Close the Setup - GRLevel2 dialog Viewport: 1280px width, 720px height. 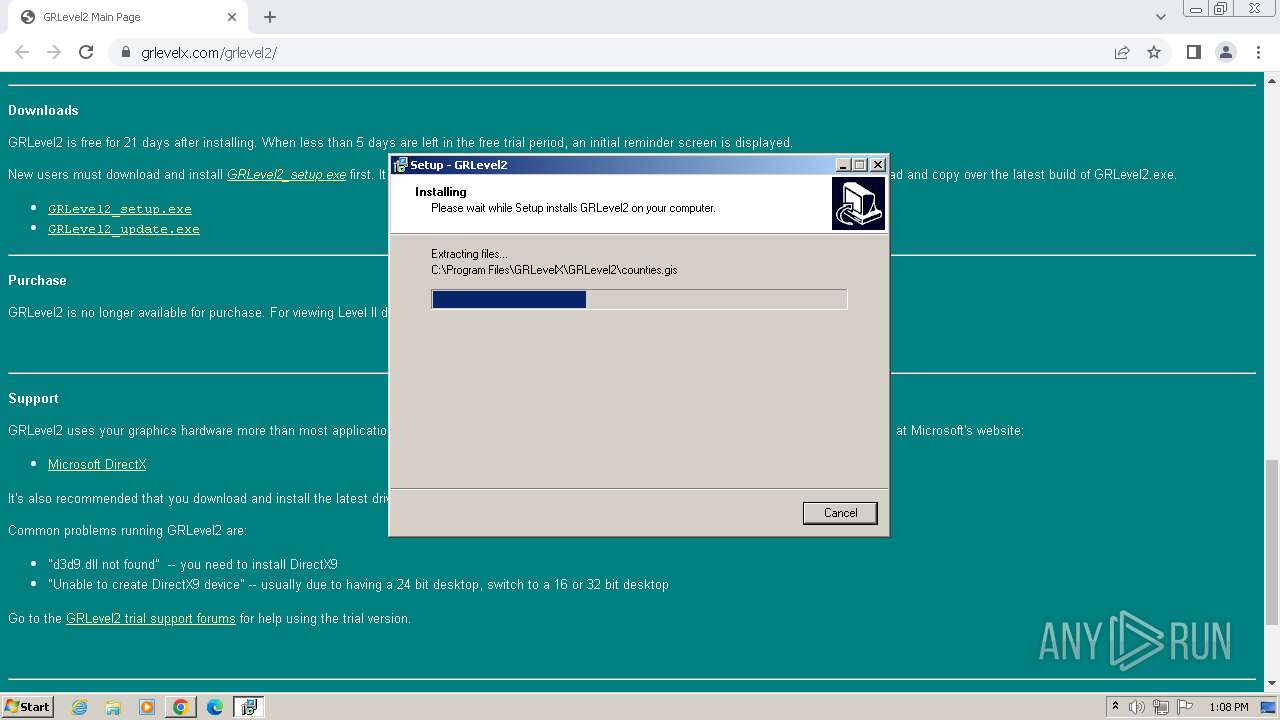pyautogui.click(x=878, y=165)
